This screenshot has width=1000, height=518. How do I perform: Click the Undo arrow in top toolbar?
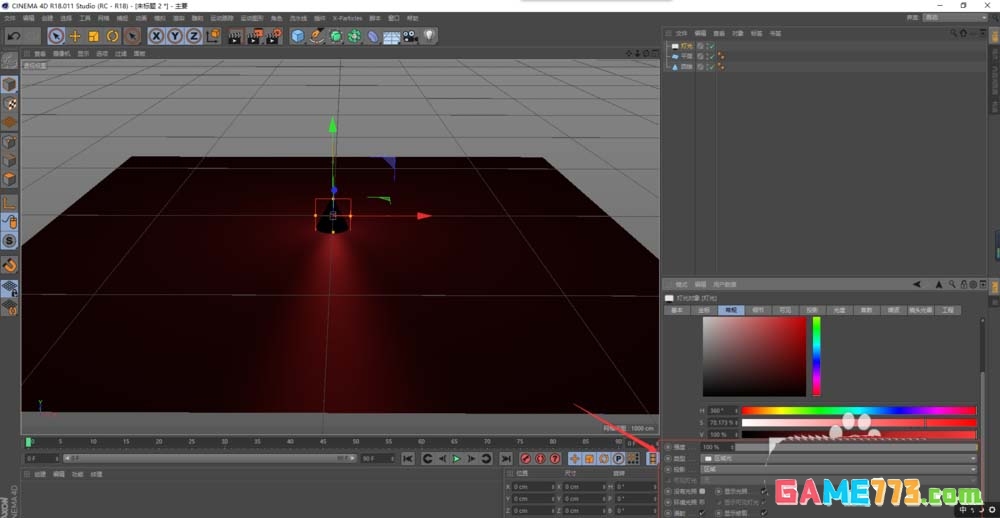[x=14, y=36]
